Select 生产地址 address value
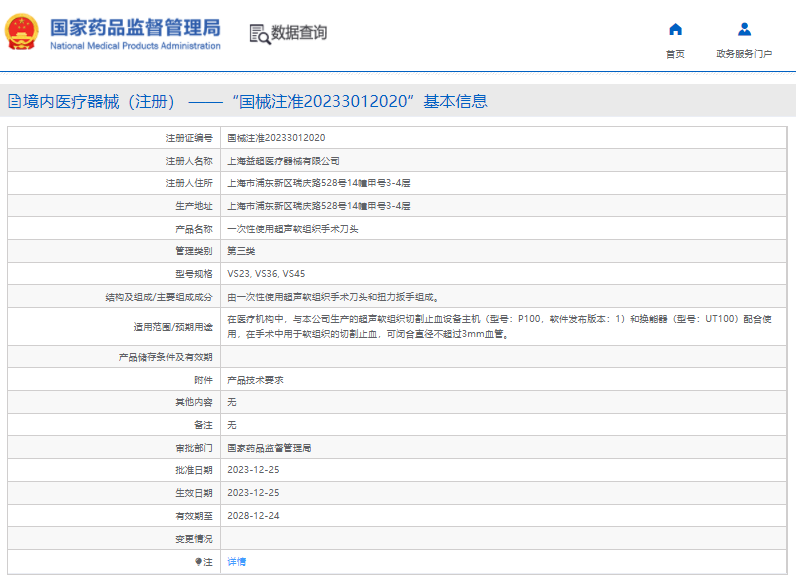This screenshot has width=796, height=581. (319, 206)
